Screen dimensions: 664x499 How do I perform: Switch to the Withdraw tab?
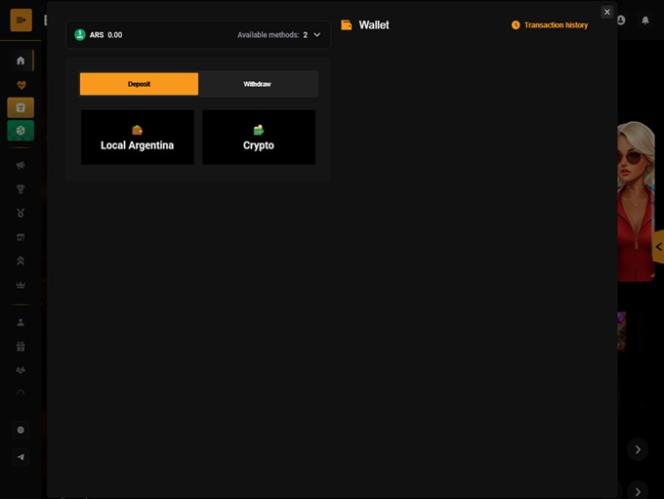[x=258, y=84]
